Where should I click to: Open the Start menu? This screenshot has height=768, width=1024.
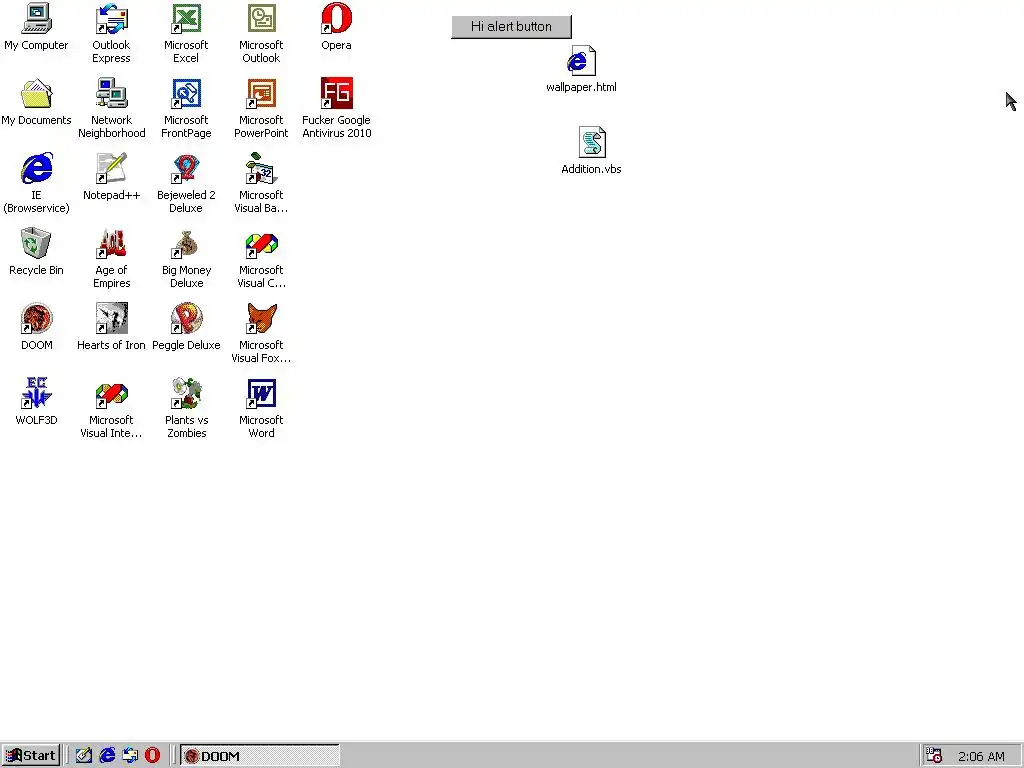pyautogui.click(x=31, y=756)
